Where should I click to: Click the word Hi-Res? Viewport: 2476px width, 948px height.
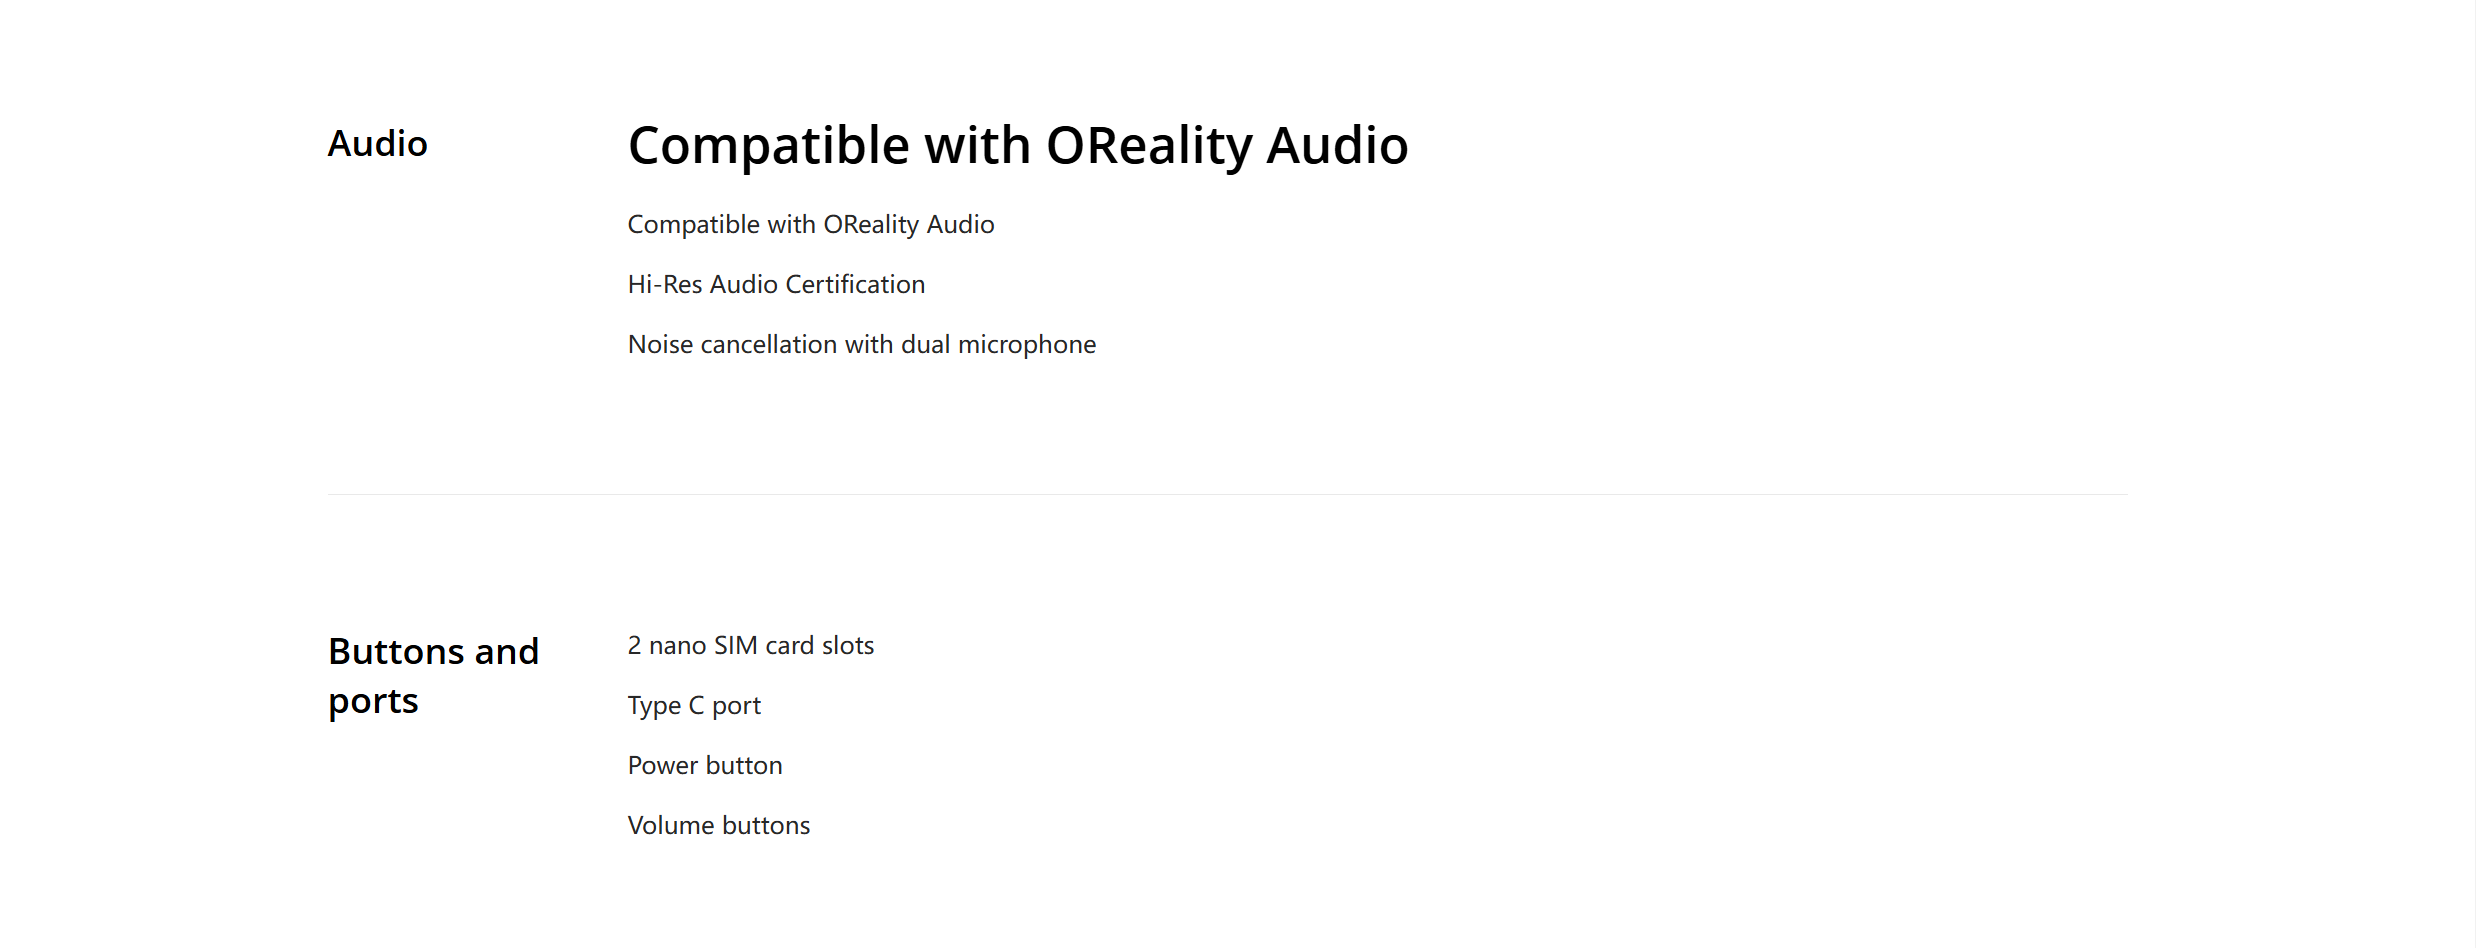pyautogui.click(x=665, y=285)
